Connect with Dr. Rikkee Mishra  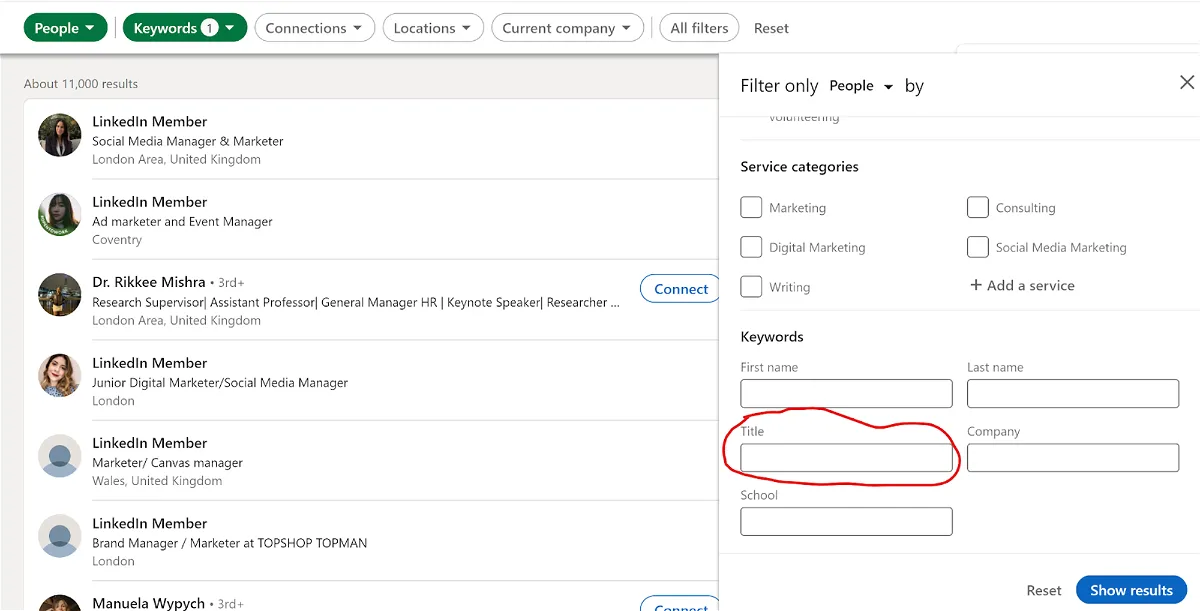[681, 289]
